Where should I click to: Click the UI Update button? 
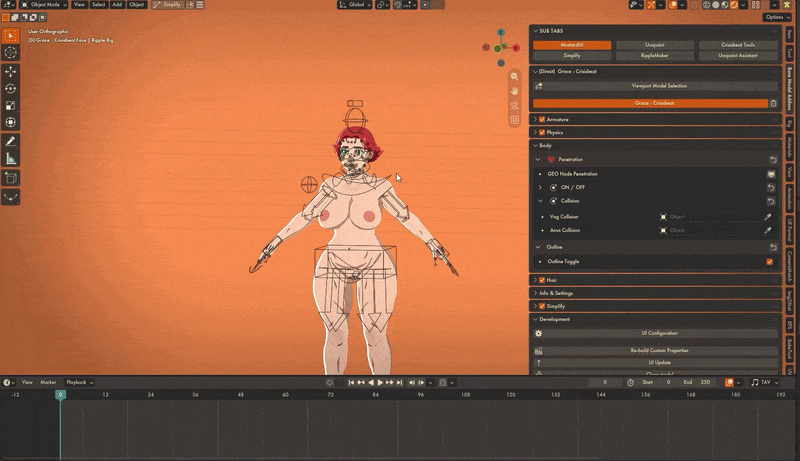click(x=659, y=363)
